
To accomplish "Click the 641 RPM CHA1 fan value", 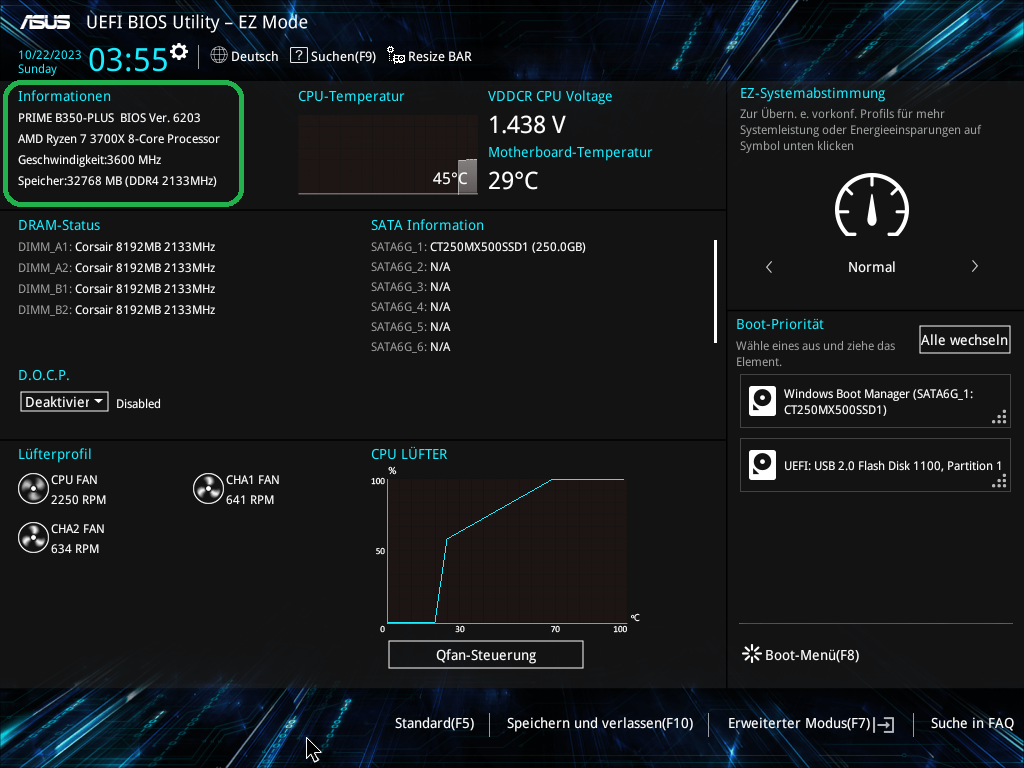I will (x=250, y=500).
